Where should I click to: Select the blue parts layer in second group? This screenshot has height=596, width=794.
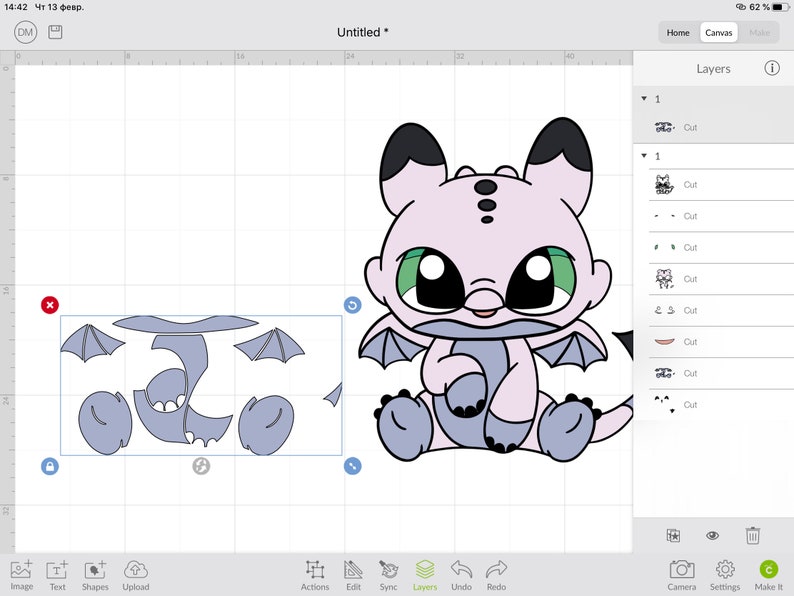pyautogui.click(x=722, y=373)
